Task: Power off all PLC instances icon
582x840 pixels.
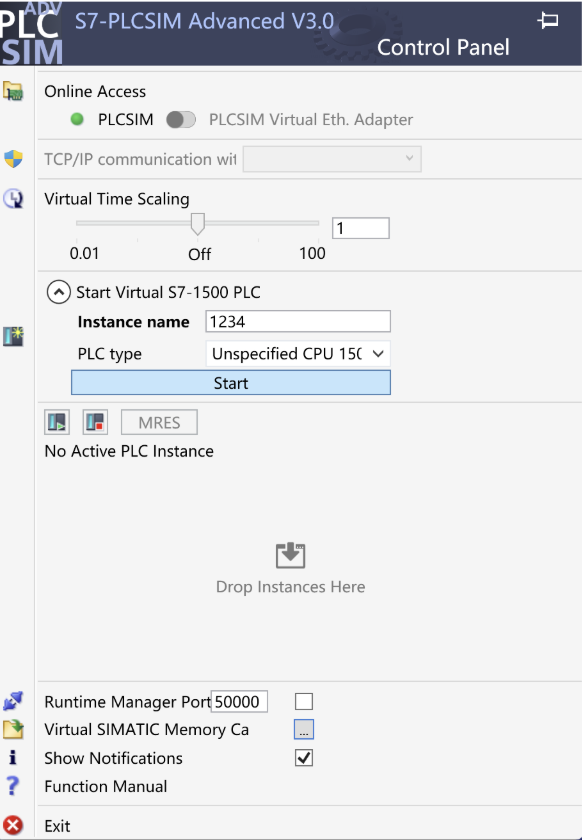Action: tap(95, 422)
